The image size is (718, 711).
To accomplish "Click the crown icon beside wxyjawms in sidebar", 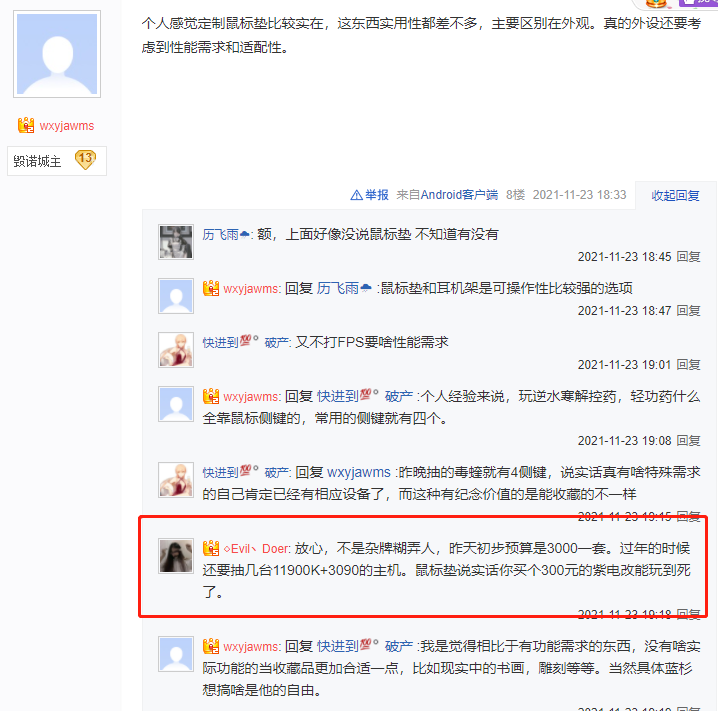I will pyautogui.click(x=26, y=125).
